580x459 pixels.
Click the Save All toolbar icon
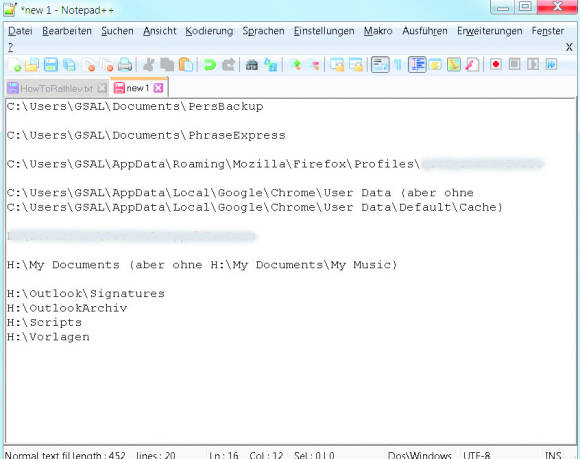(x=69, y=65)
